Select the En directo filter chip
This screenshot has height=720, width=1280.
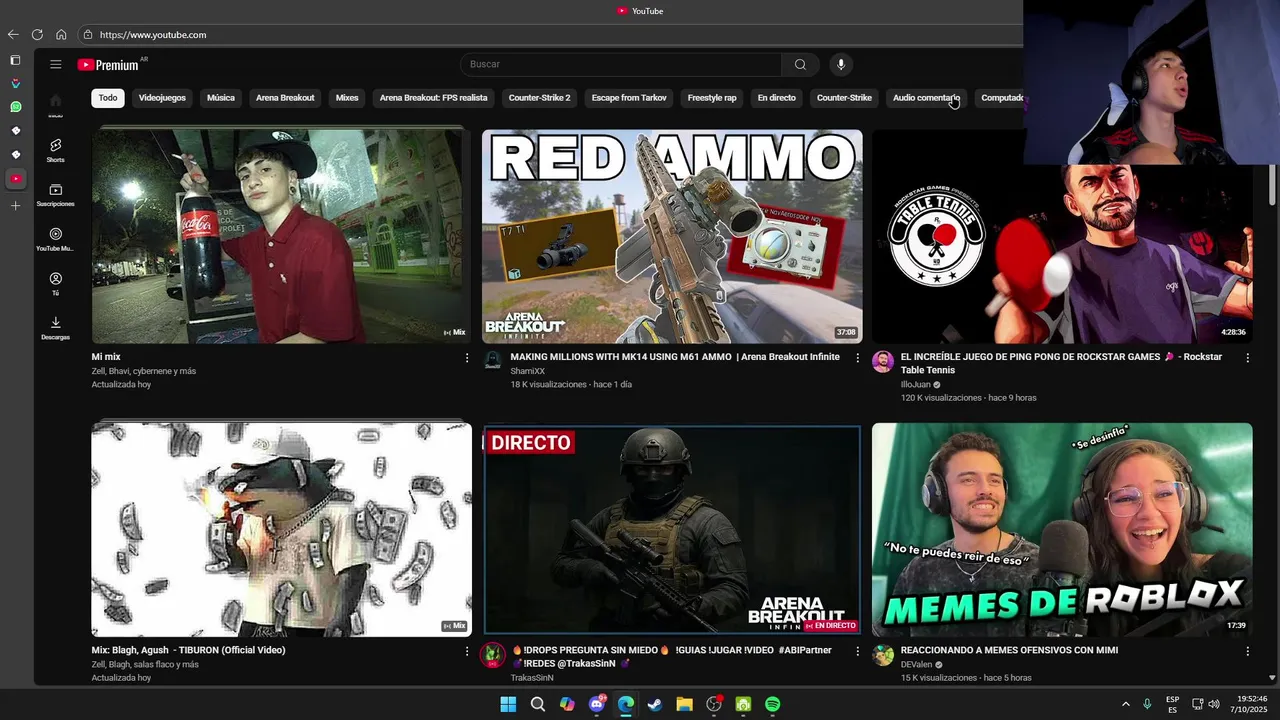point(777,98)
